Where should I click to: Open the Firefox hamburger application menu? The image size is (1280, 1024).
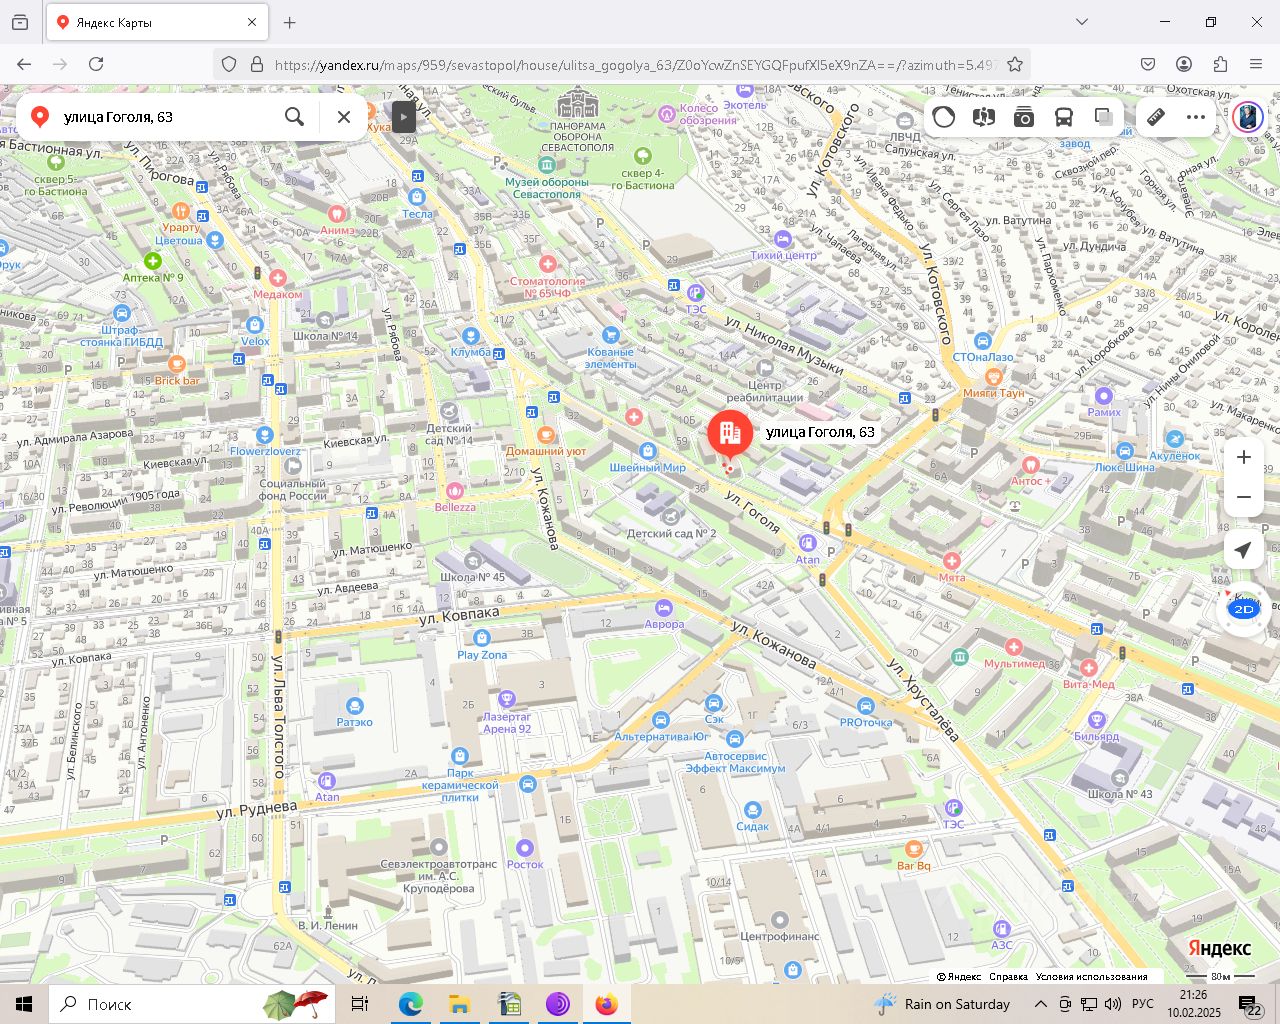pyautogui.click(x=1256, y=64)
